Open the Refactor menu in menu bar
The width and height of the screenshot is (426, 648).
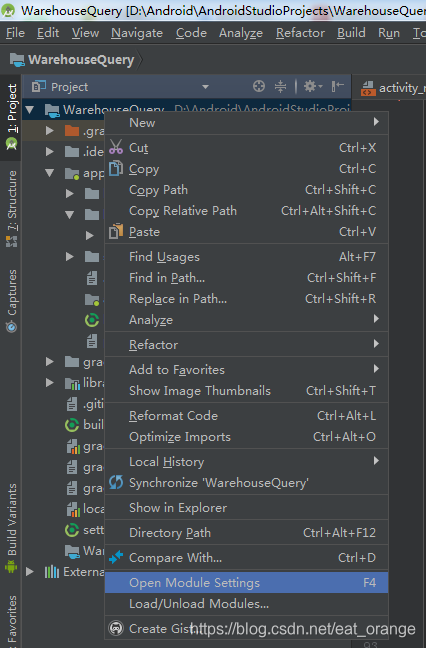pos(300,33)
